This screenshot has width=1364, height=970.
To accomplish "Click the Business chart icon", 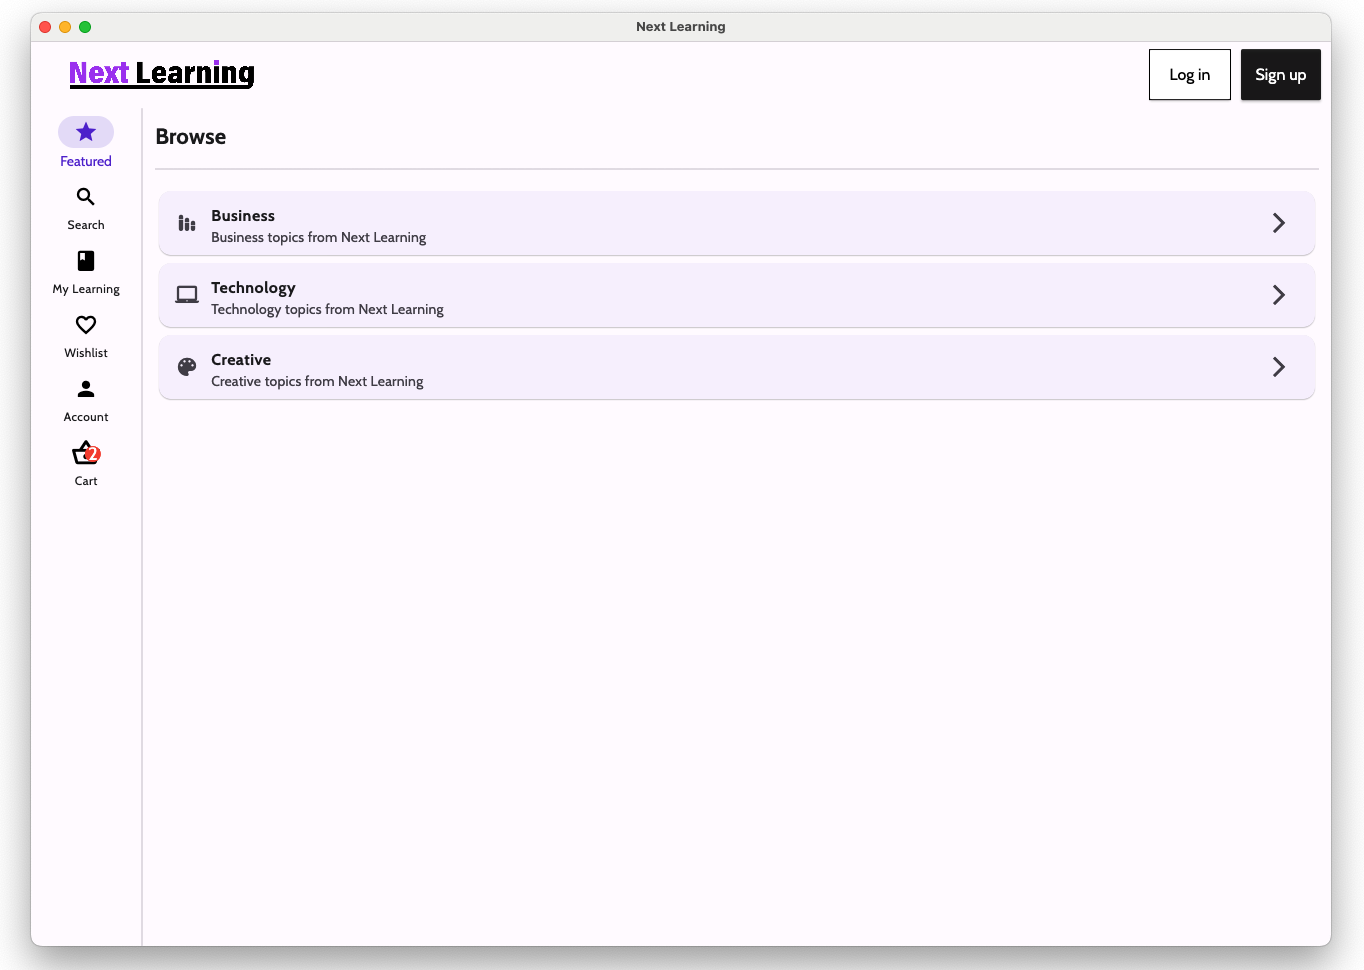I will click(187, 223).
